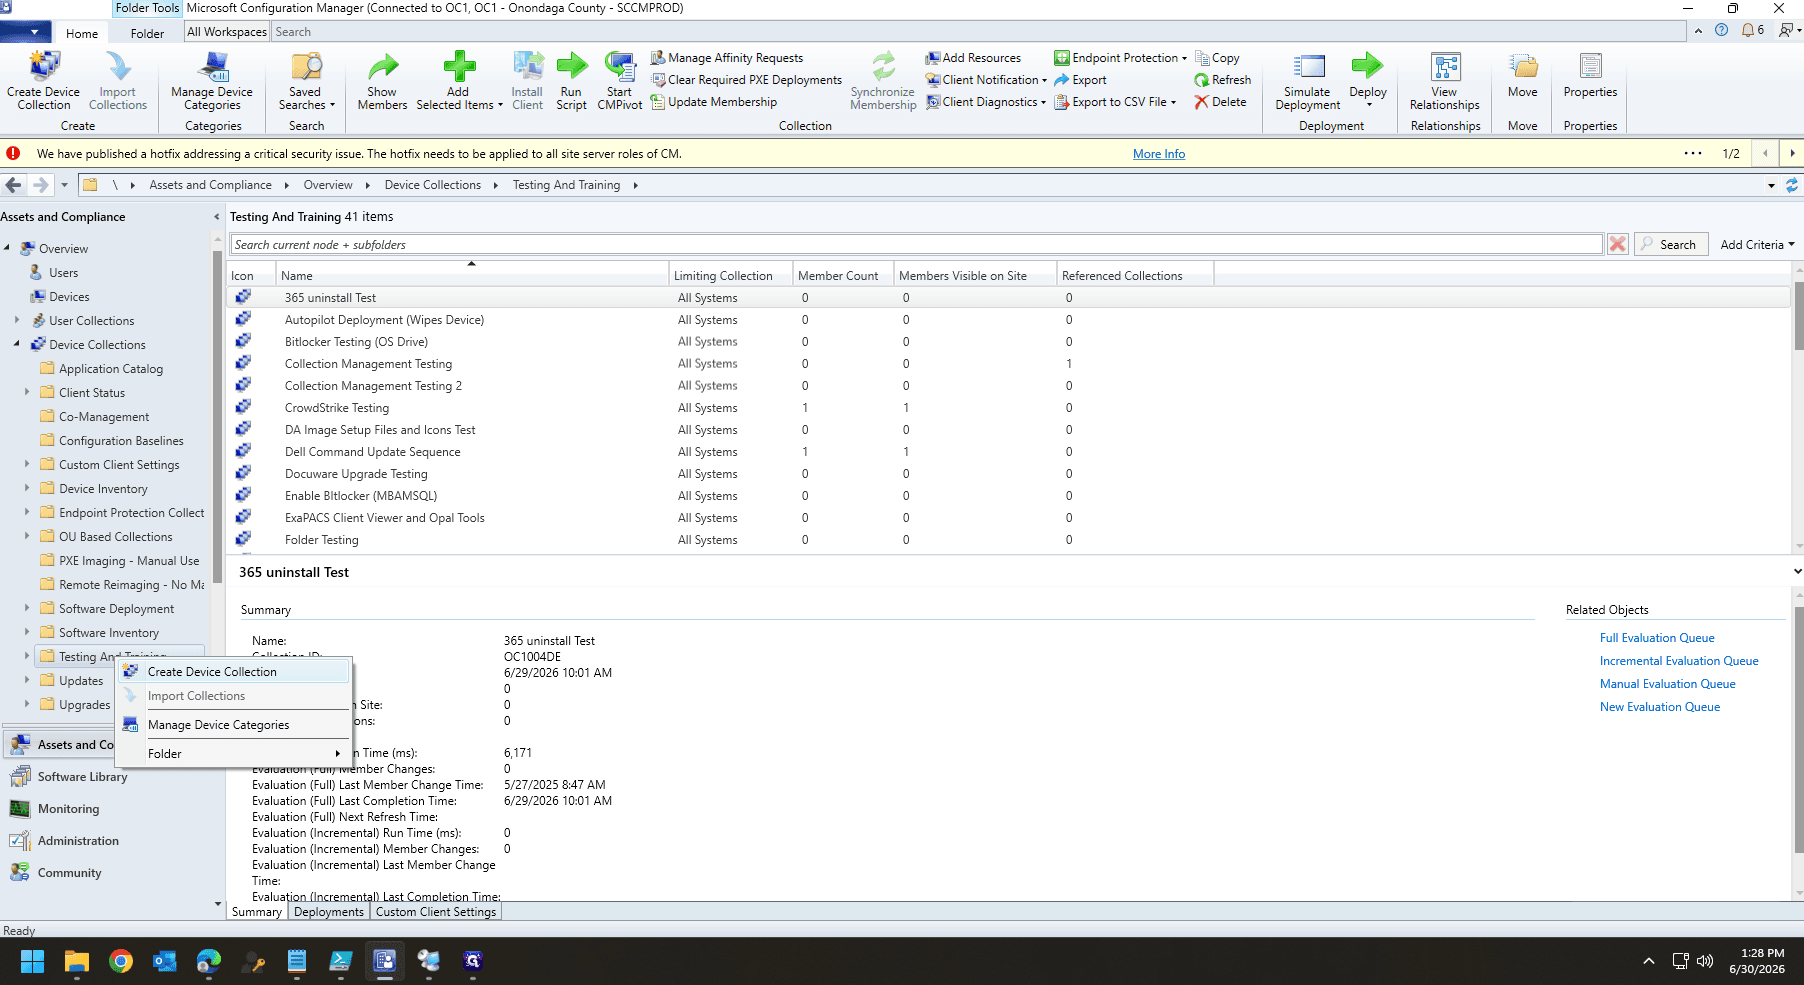Select Manage Device Categories in context menu
The width and height of the screenshot is (1804, 985).
(234, 725)
